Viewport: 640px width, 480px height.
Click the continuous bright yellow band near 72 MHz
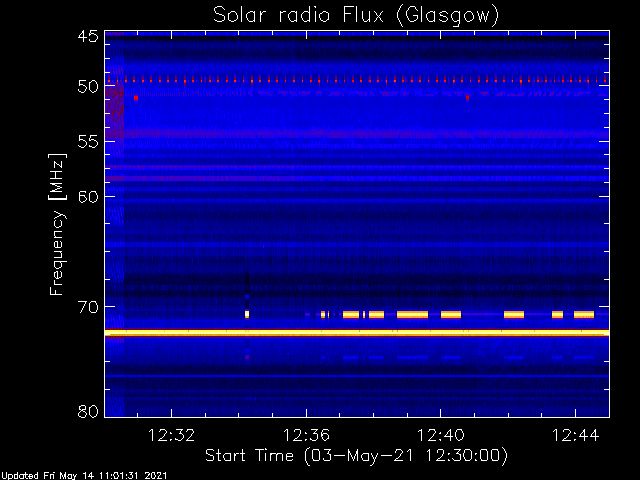click(357, 333)
